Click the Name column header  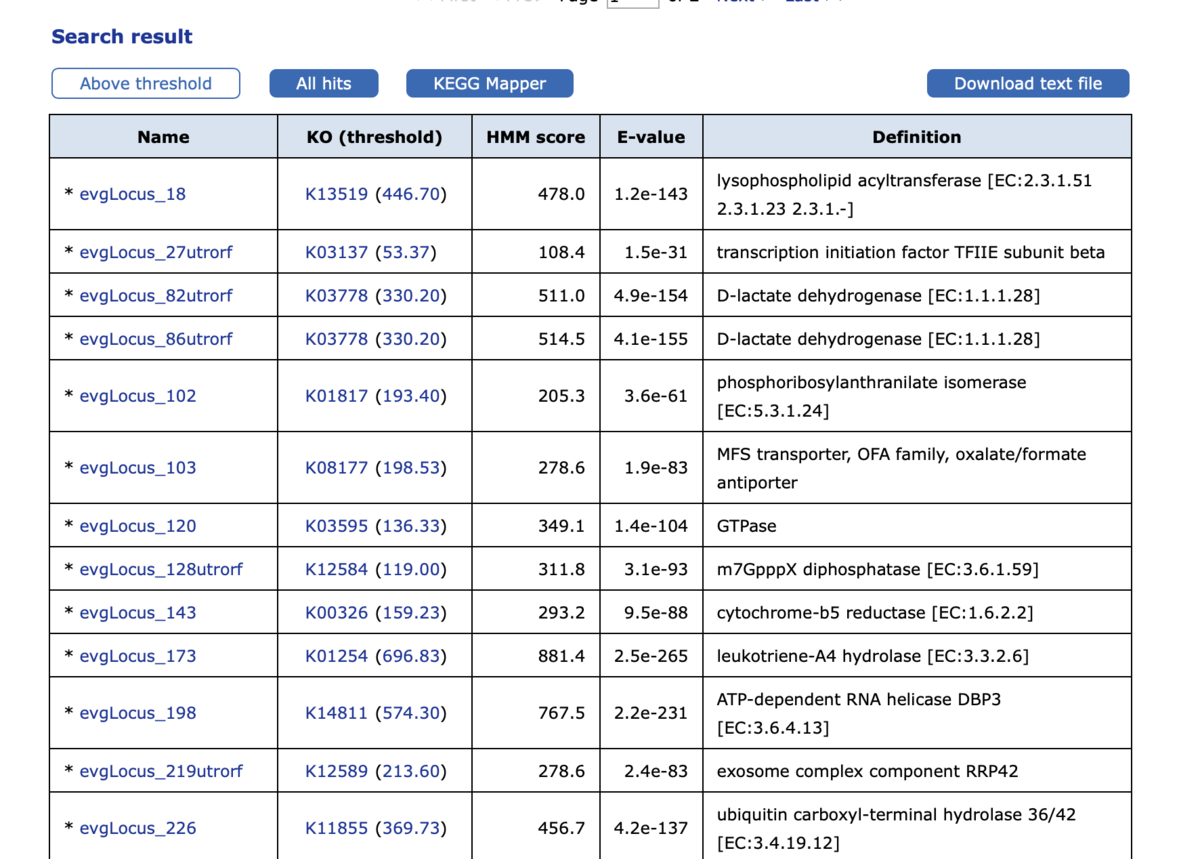[x=163, y=137]
